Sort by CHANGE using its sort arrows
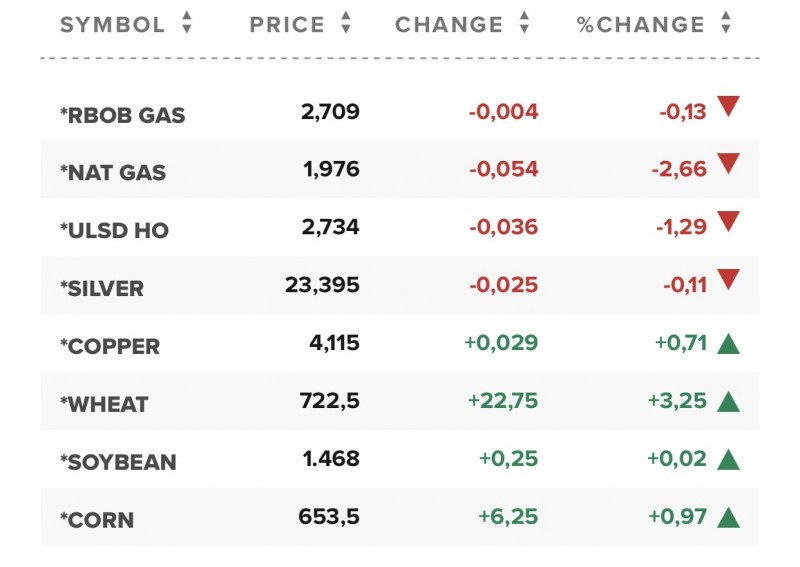Screen dimensions: 800x567 [524, 24]
